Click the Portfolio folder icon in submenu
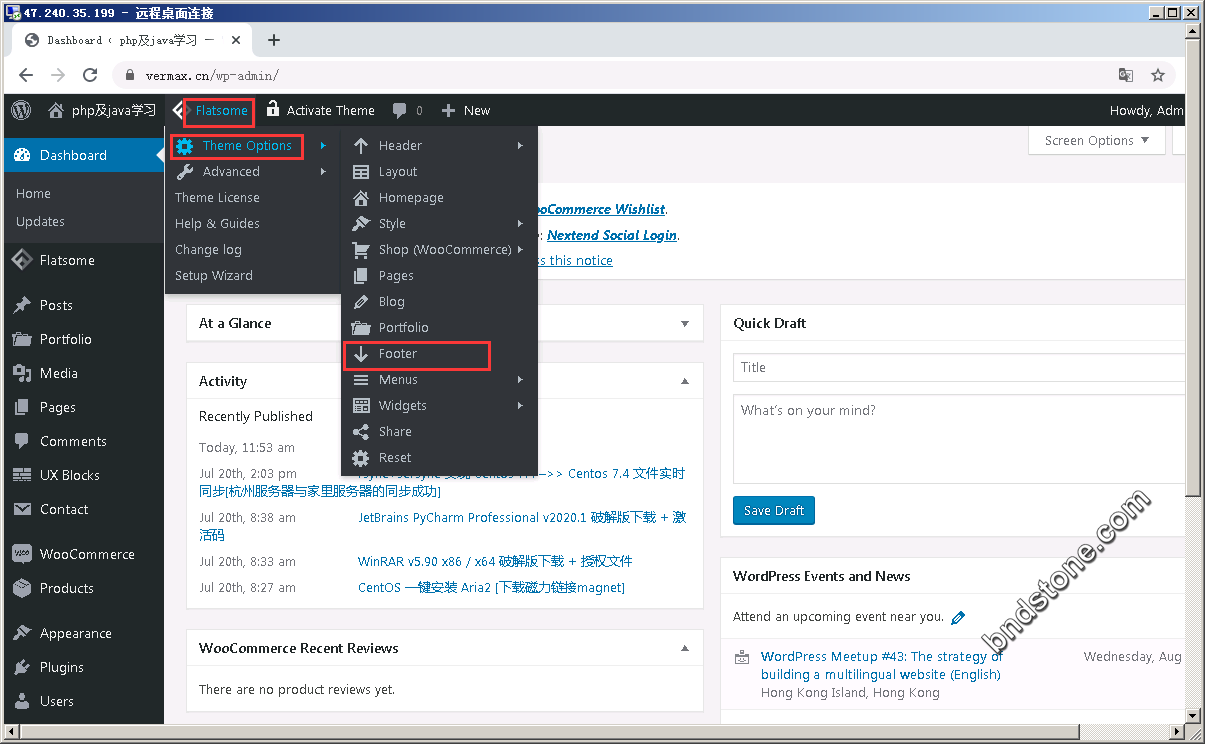The width and height of the screenshot is (1205, 744). pyautogui.click(x=361, y=328)
